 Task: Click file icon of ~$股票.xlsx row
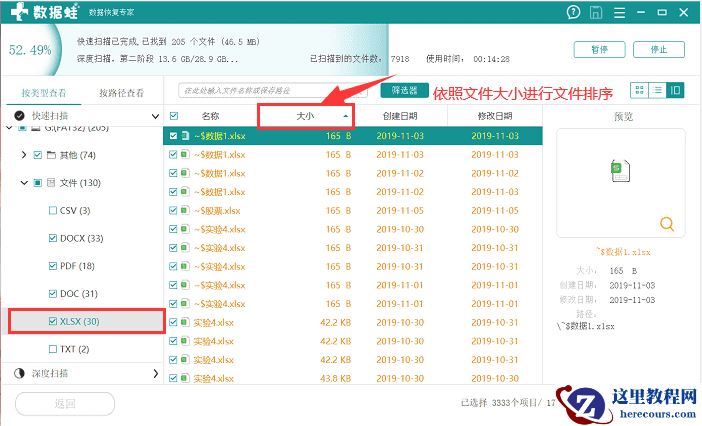pyautogui.click(x=185, y=210)
